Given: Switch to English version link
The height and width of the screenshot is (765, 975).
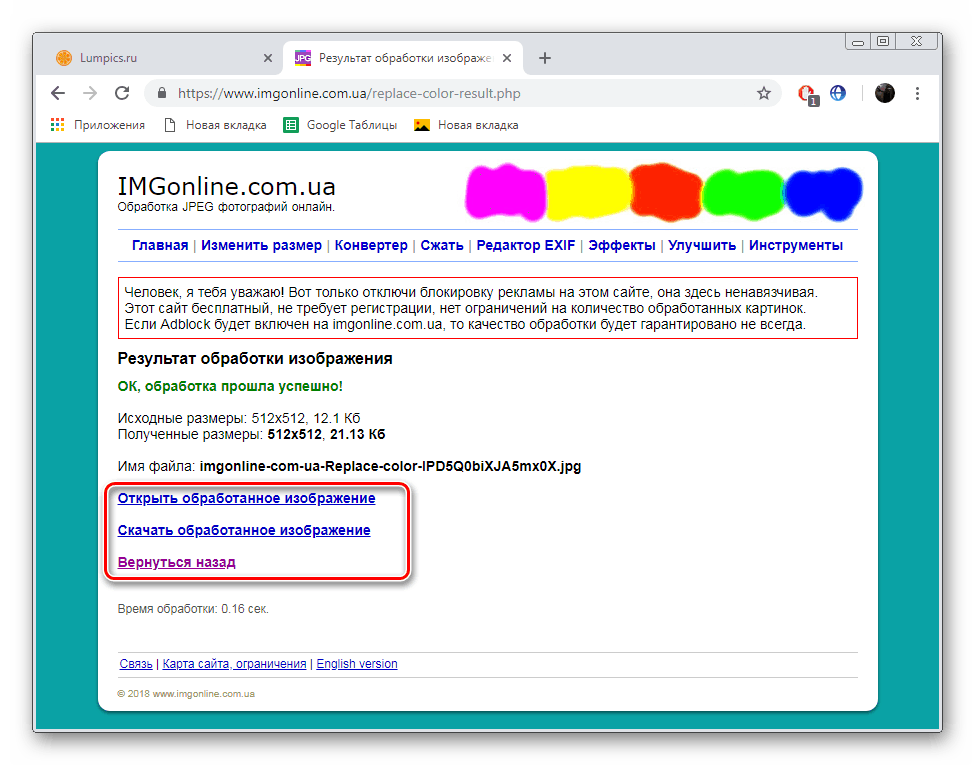Looking at the screenshot, I should point(356,664).
